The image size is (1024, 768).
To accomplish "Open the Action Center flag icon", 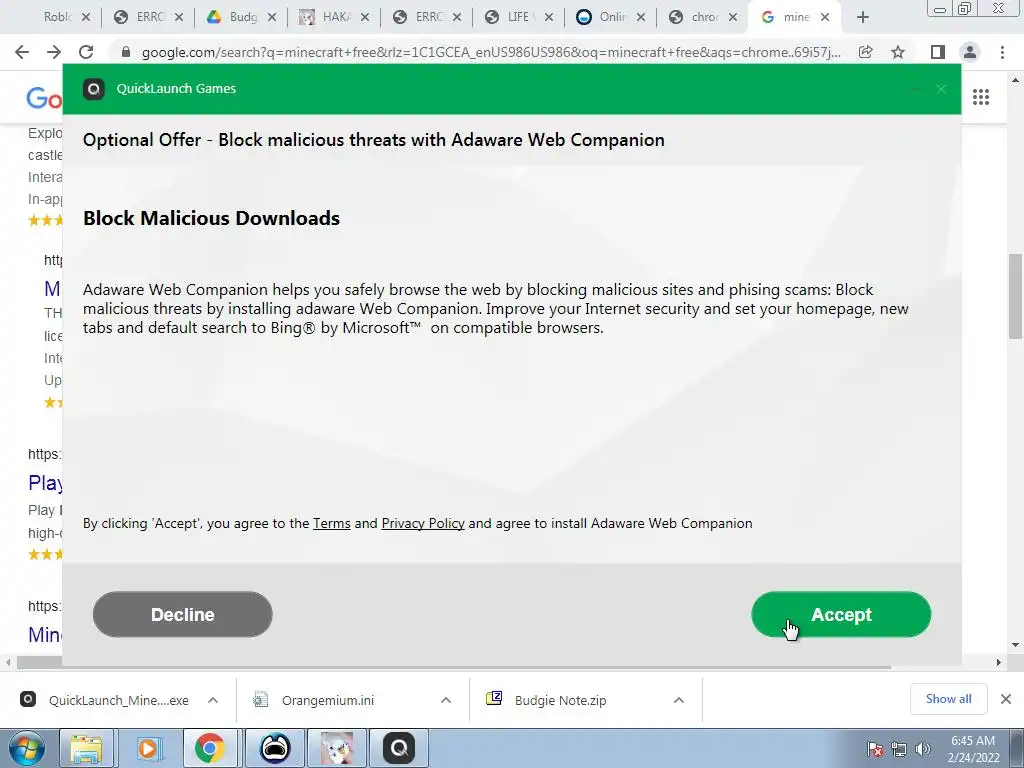I will click(x=874, y=748).
